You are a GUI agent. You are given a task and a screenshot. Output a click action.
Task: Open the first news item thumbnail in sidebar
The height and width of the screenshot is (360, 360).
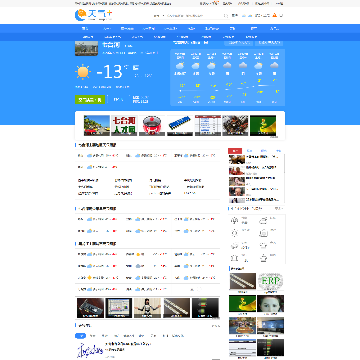pos(237,159)
